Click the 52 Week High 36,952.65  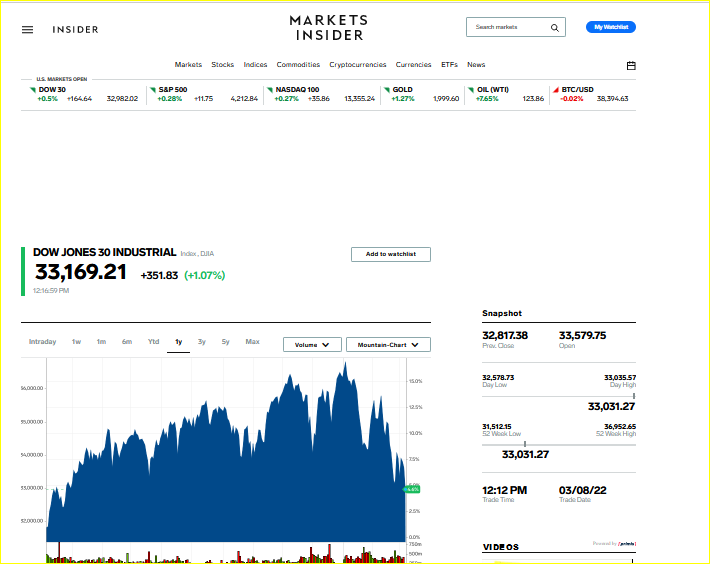pos(620,426)
